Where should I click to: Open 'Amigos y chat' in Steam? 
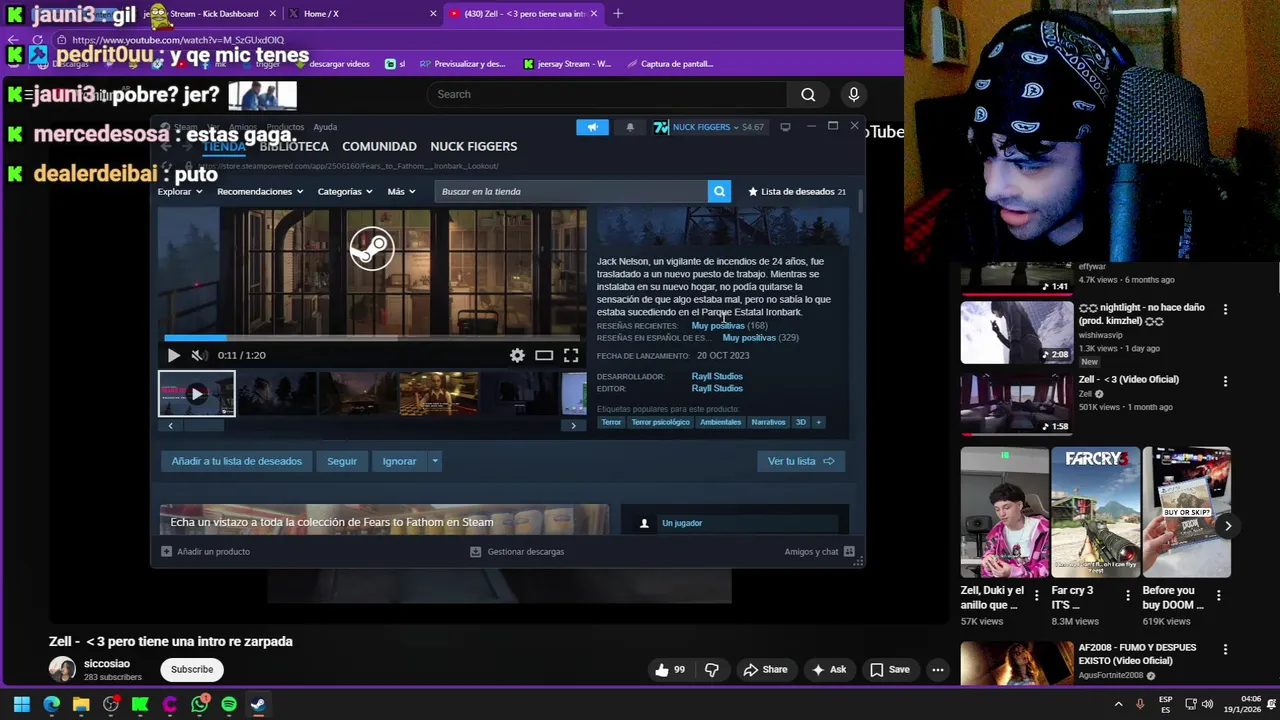(x=819, y=551)
